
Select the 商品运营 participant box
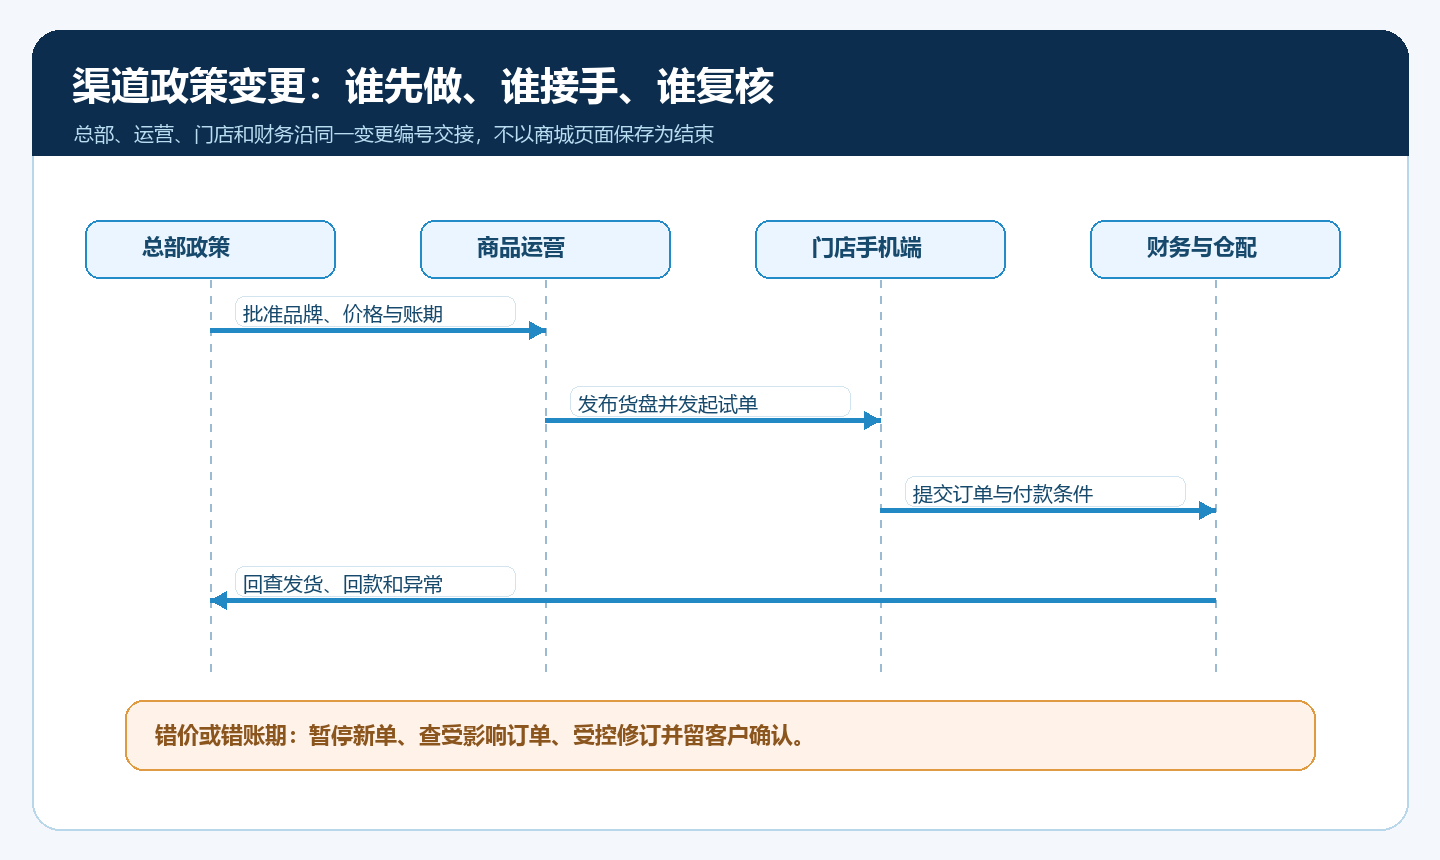click(545, 249)
